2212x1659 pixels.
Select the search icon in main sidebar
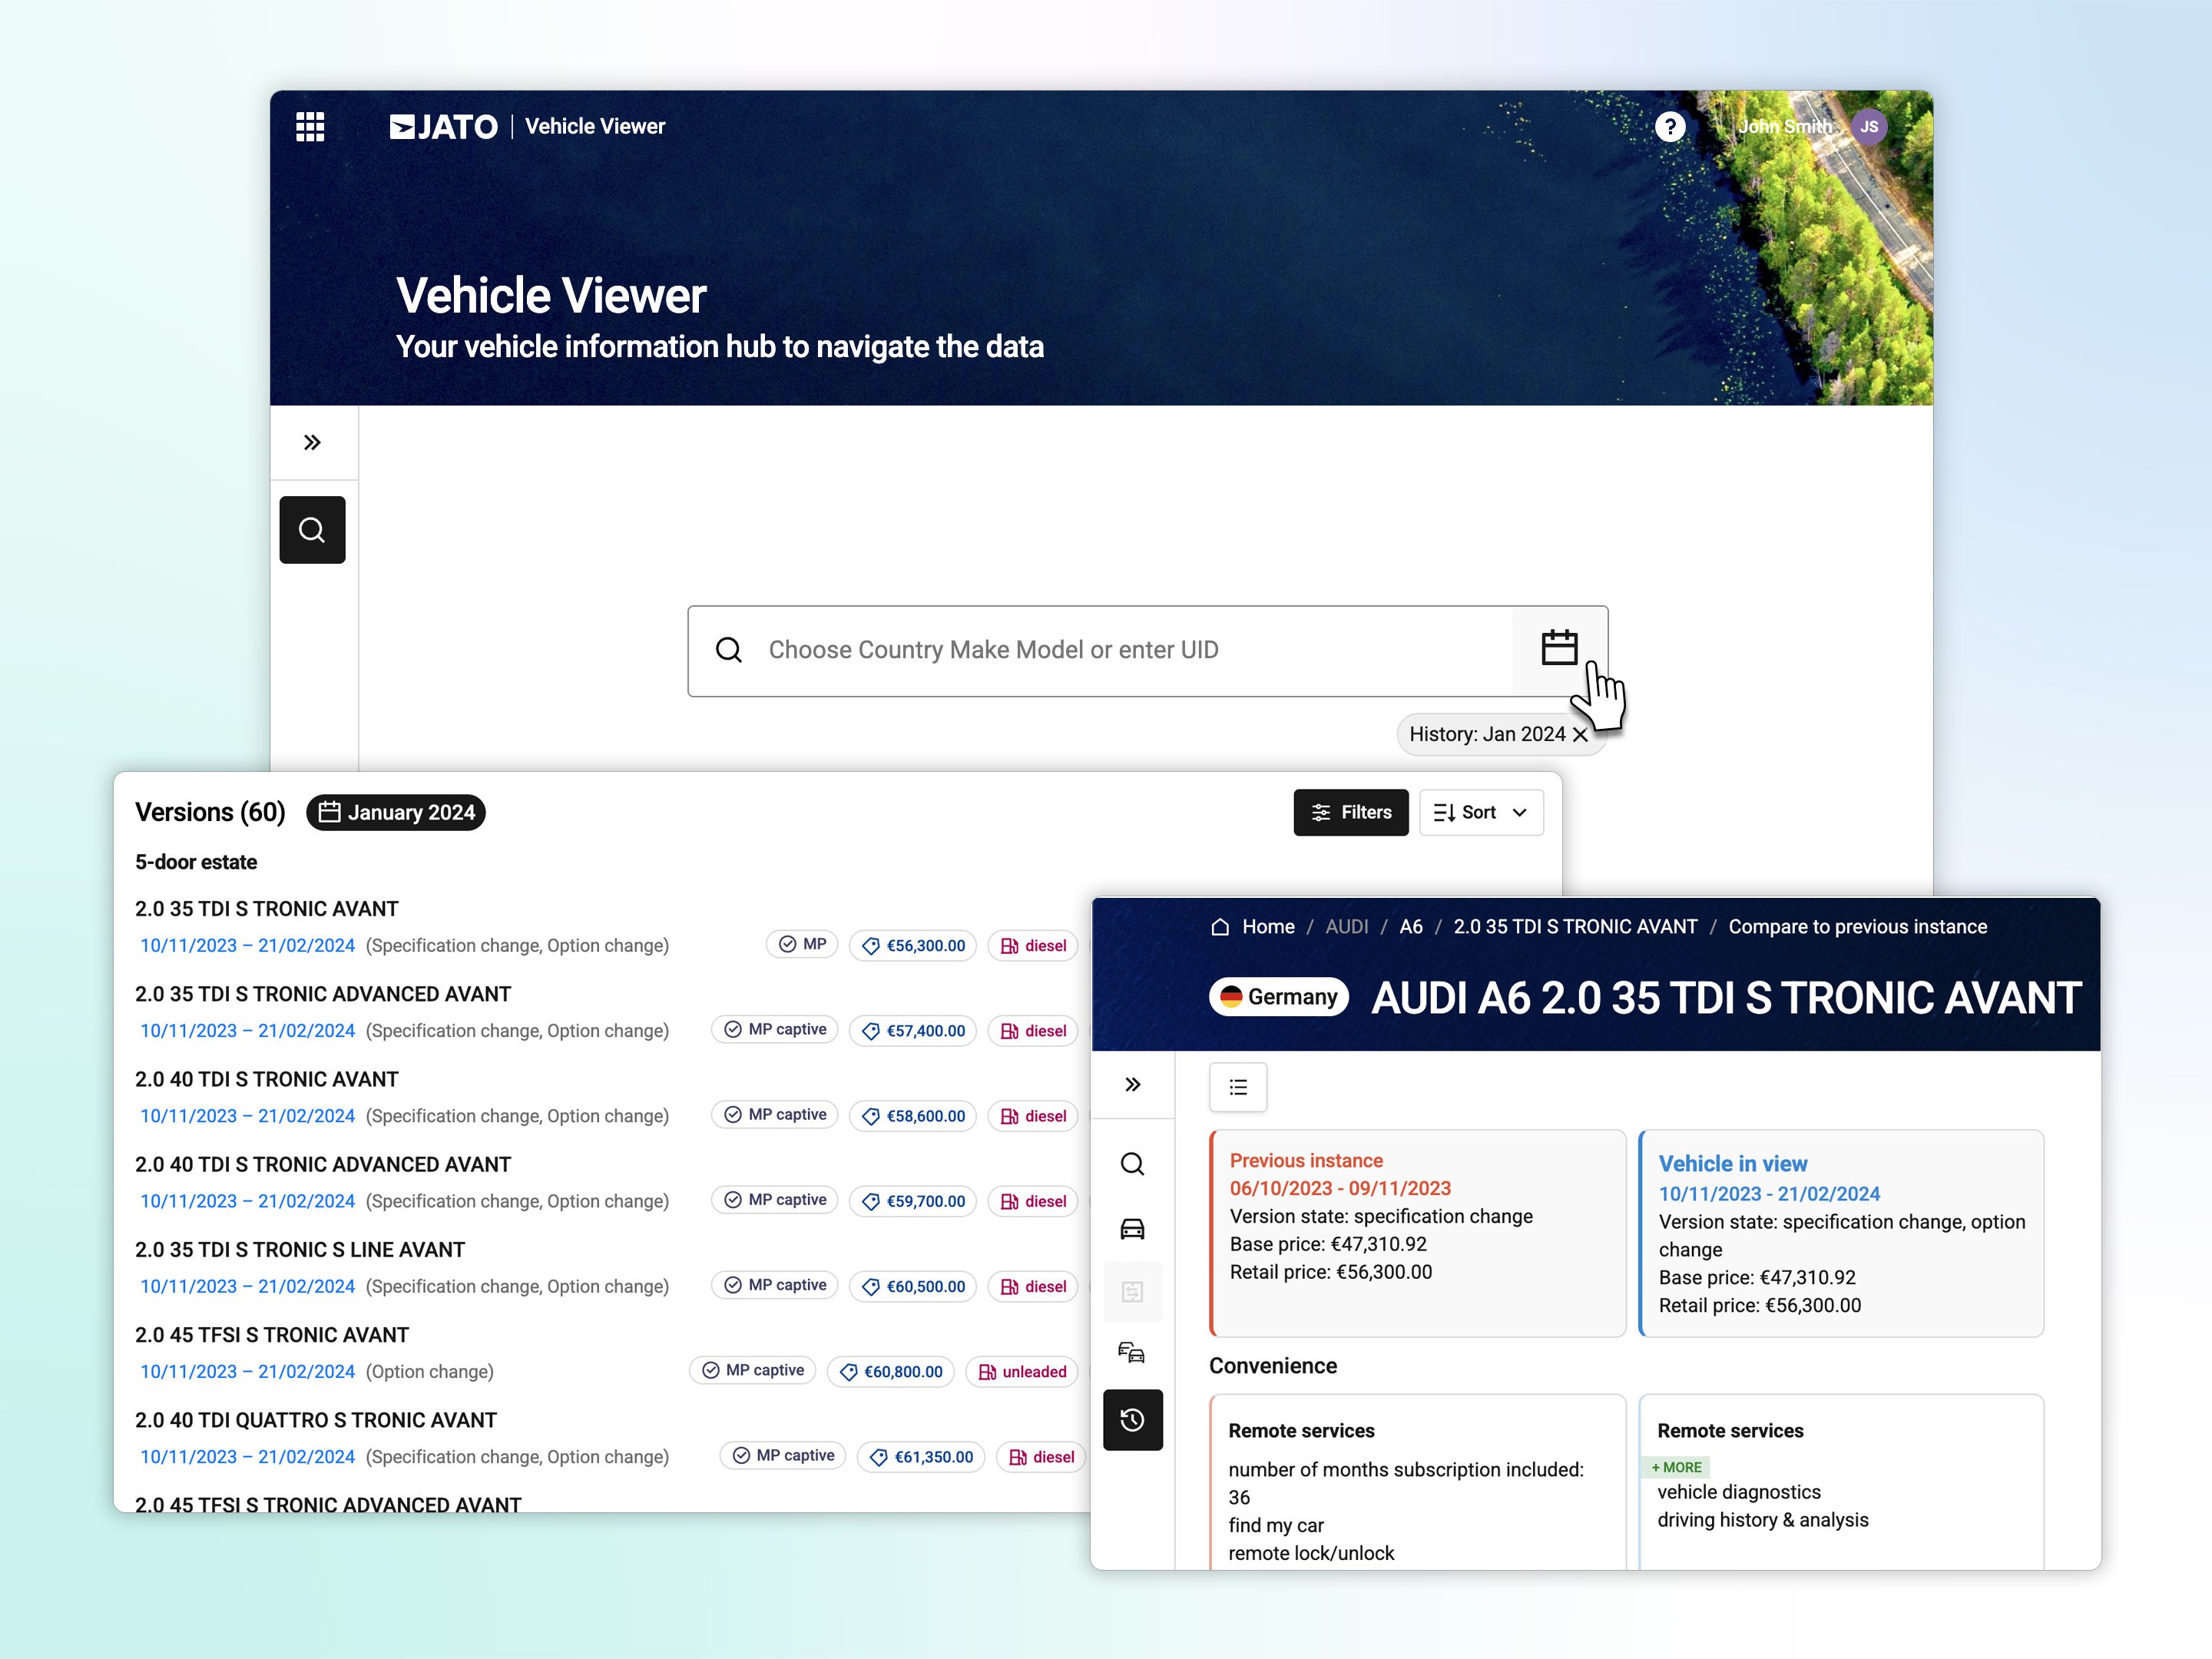312,530
